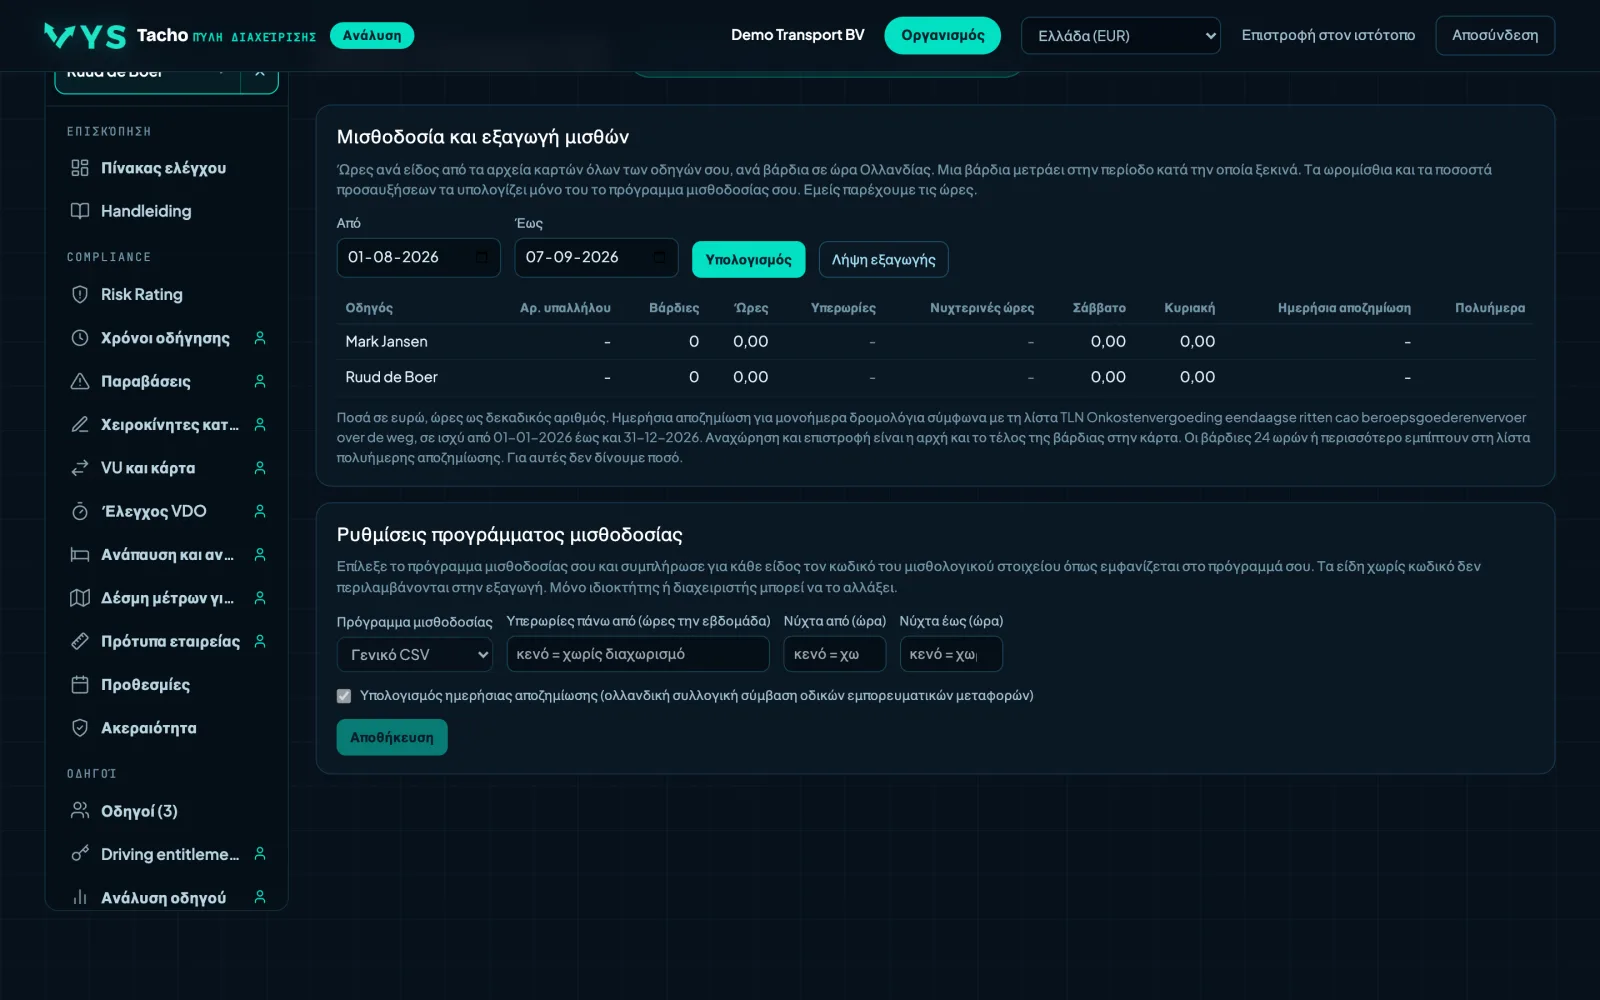Click the Handleiding book icon

[x=80, y=211]
